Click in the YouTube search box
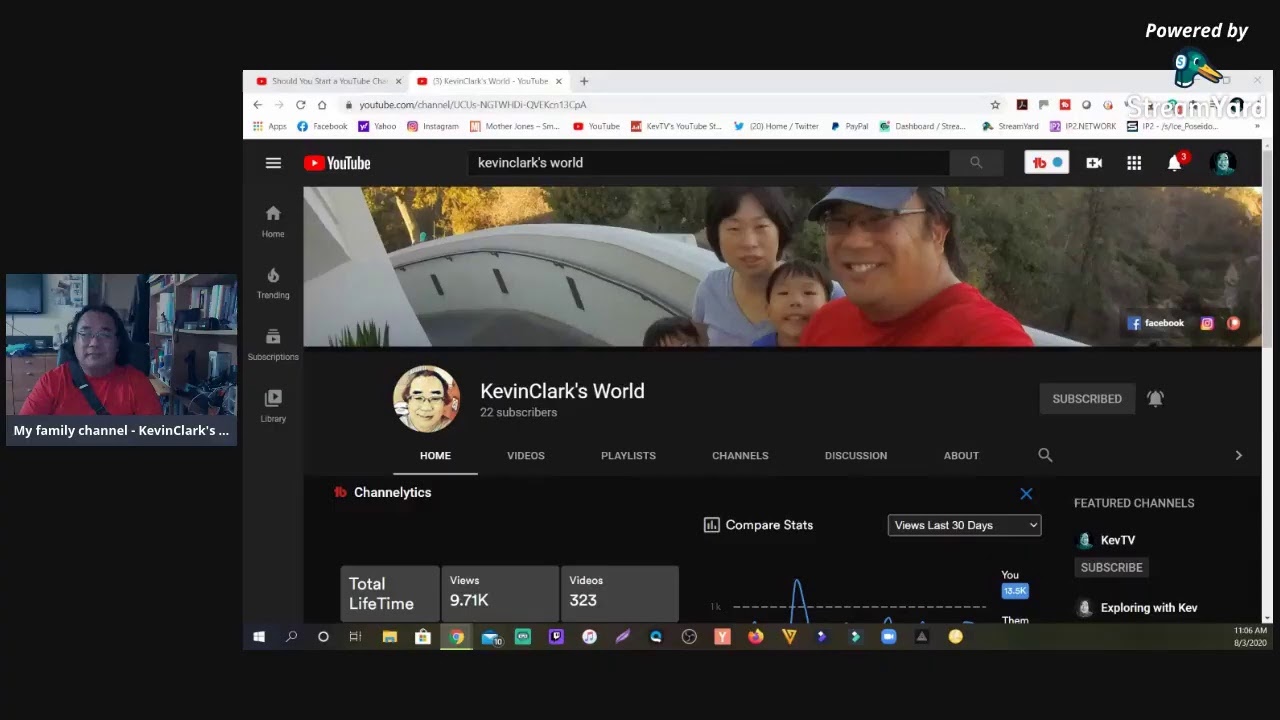The width and height of the screenshot is (1280, 720). pos(708,163)
